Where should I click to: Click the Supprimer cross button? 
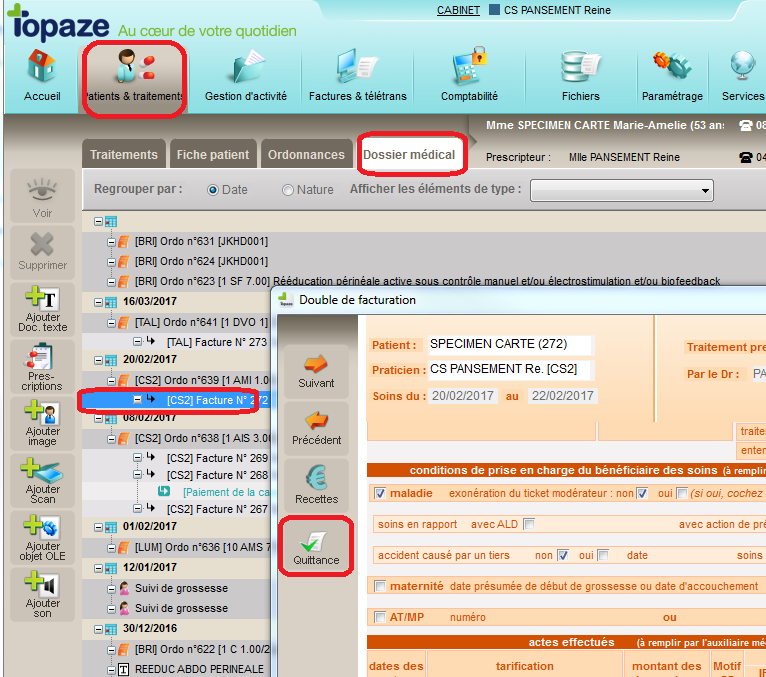[42, 252]
